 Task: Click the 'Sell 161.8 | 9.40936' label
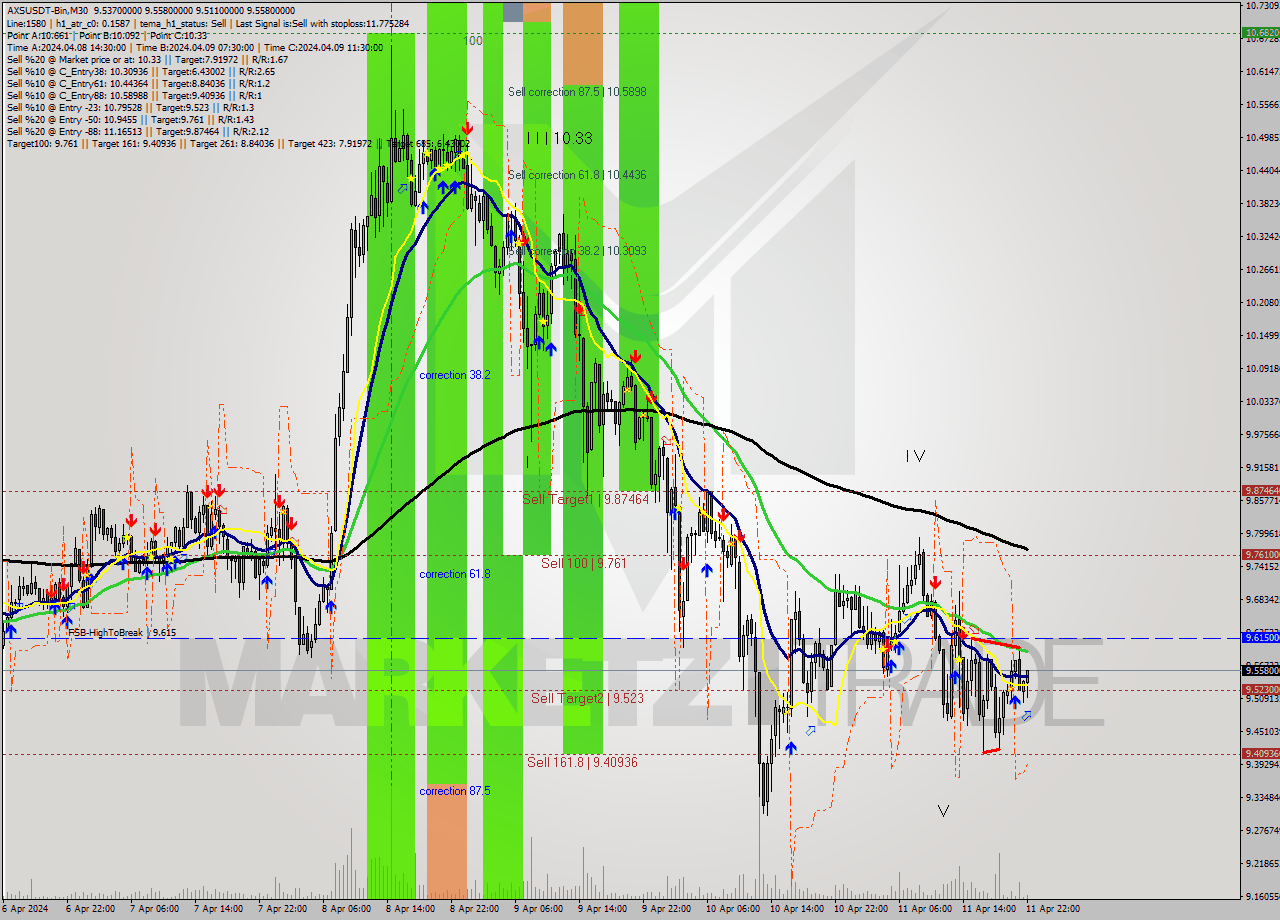click(582, 762)
